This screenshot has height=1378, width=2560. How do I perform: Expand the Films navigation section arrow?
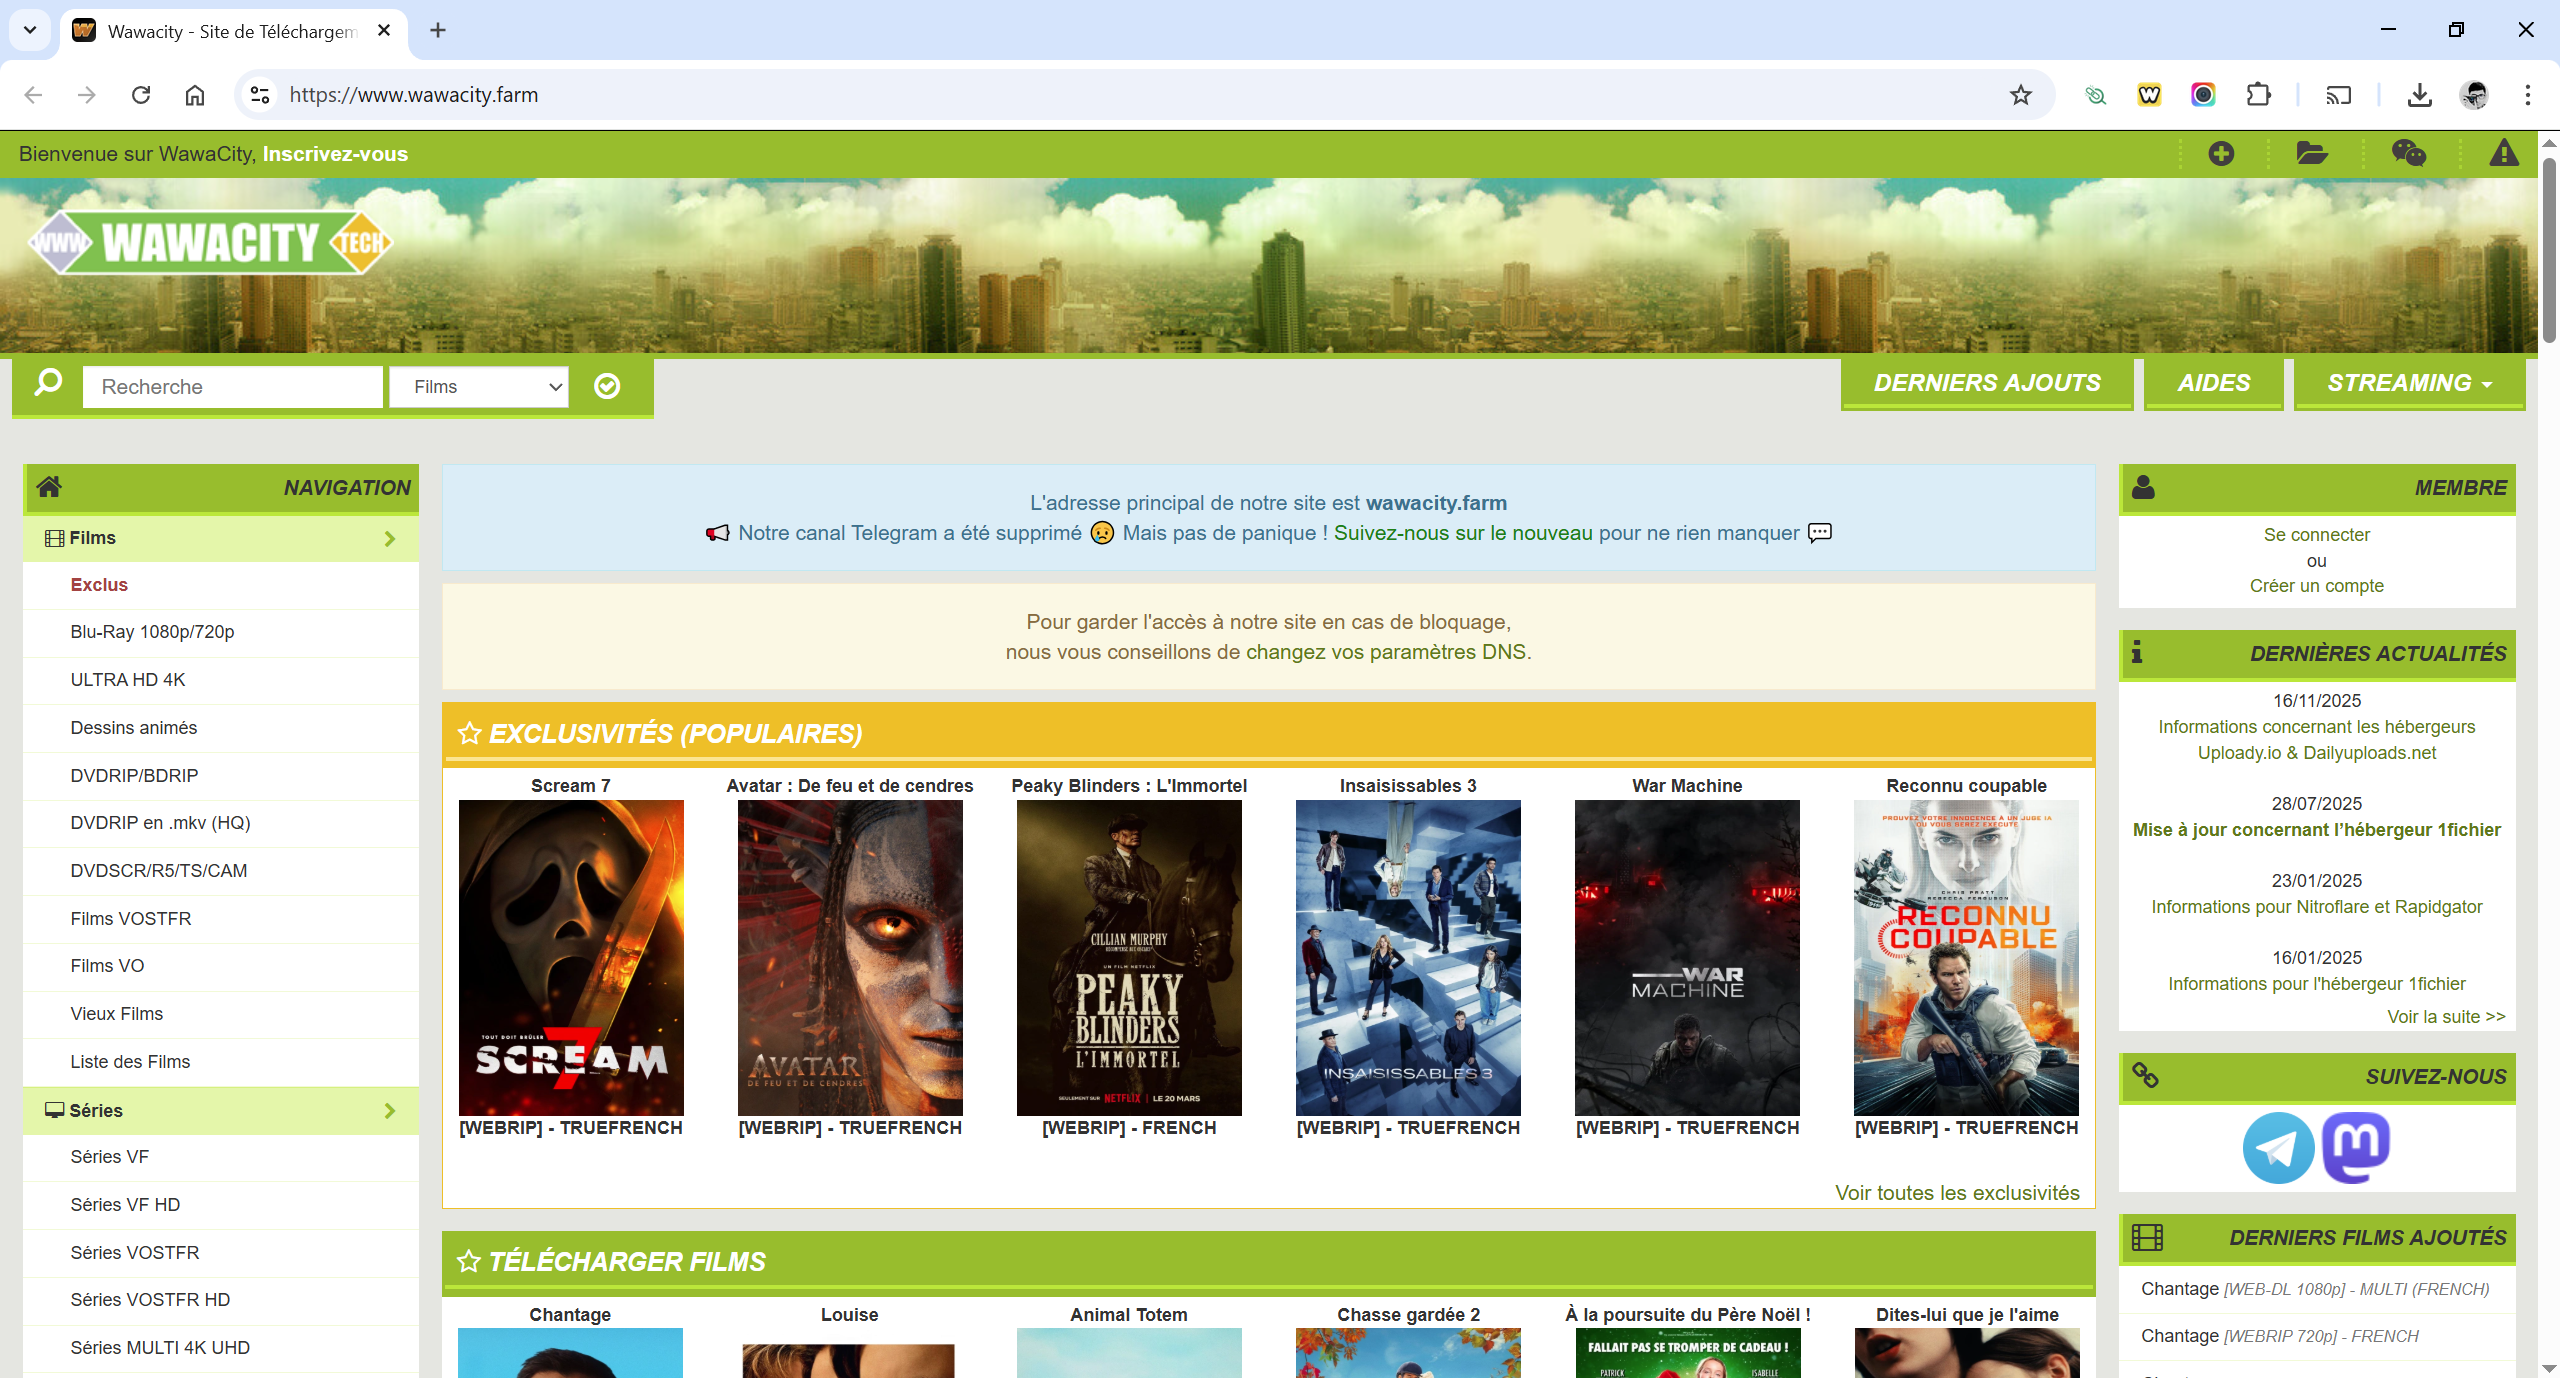pos(390,539)
